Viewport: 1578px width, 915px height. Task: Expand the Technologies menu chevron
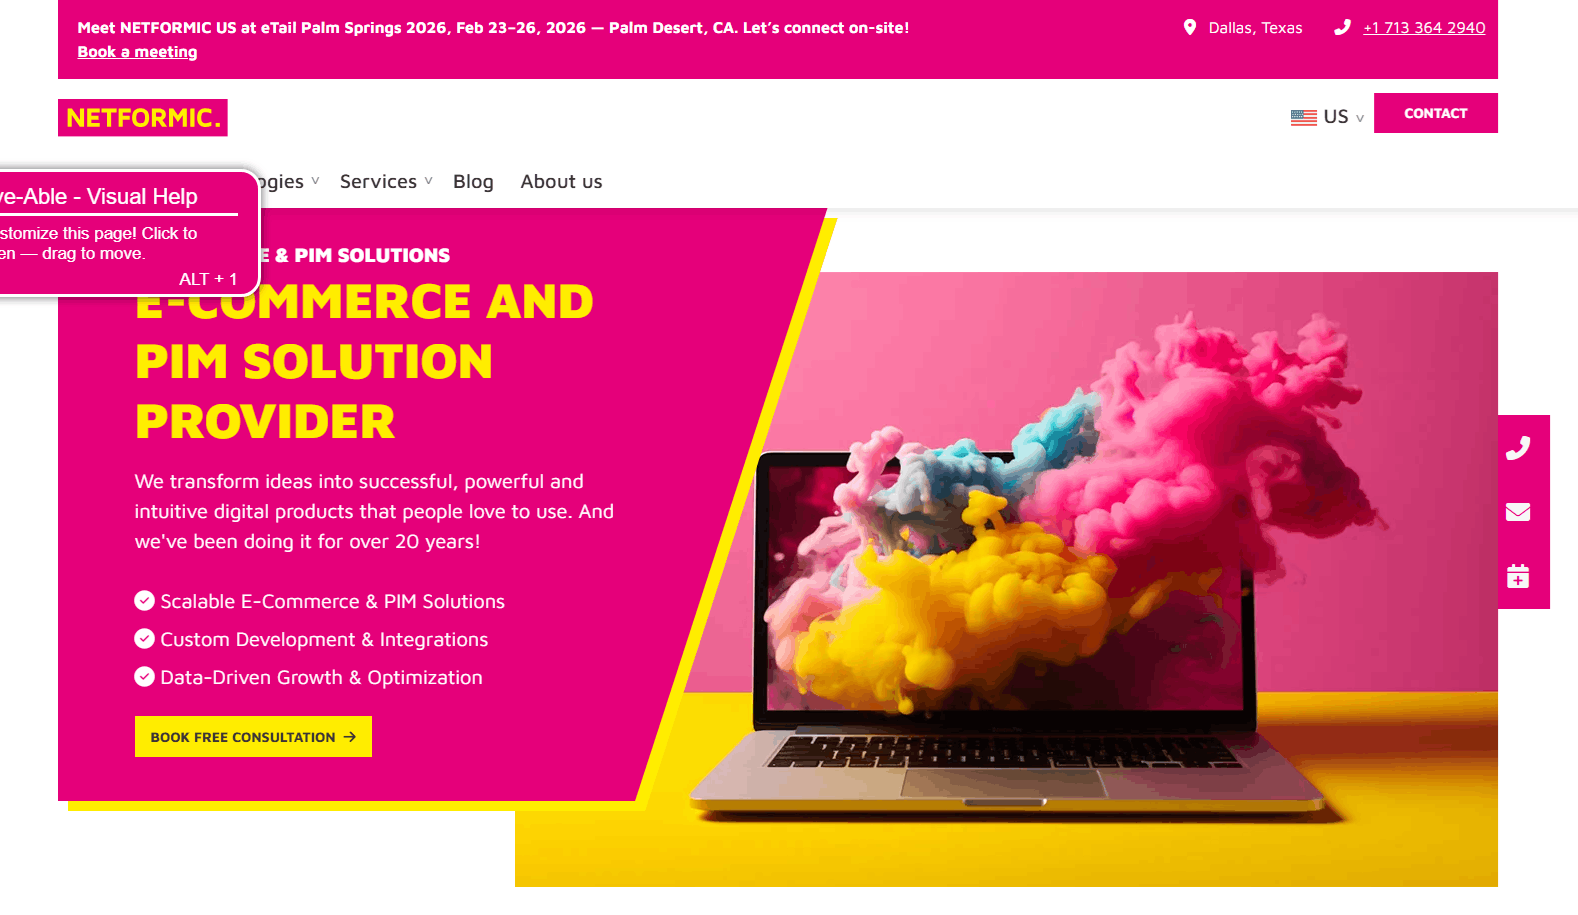(315, 181)
